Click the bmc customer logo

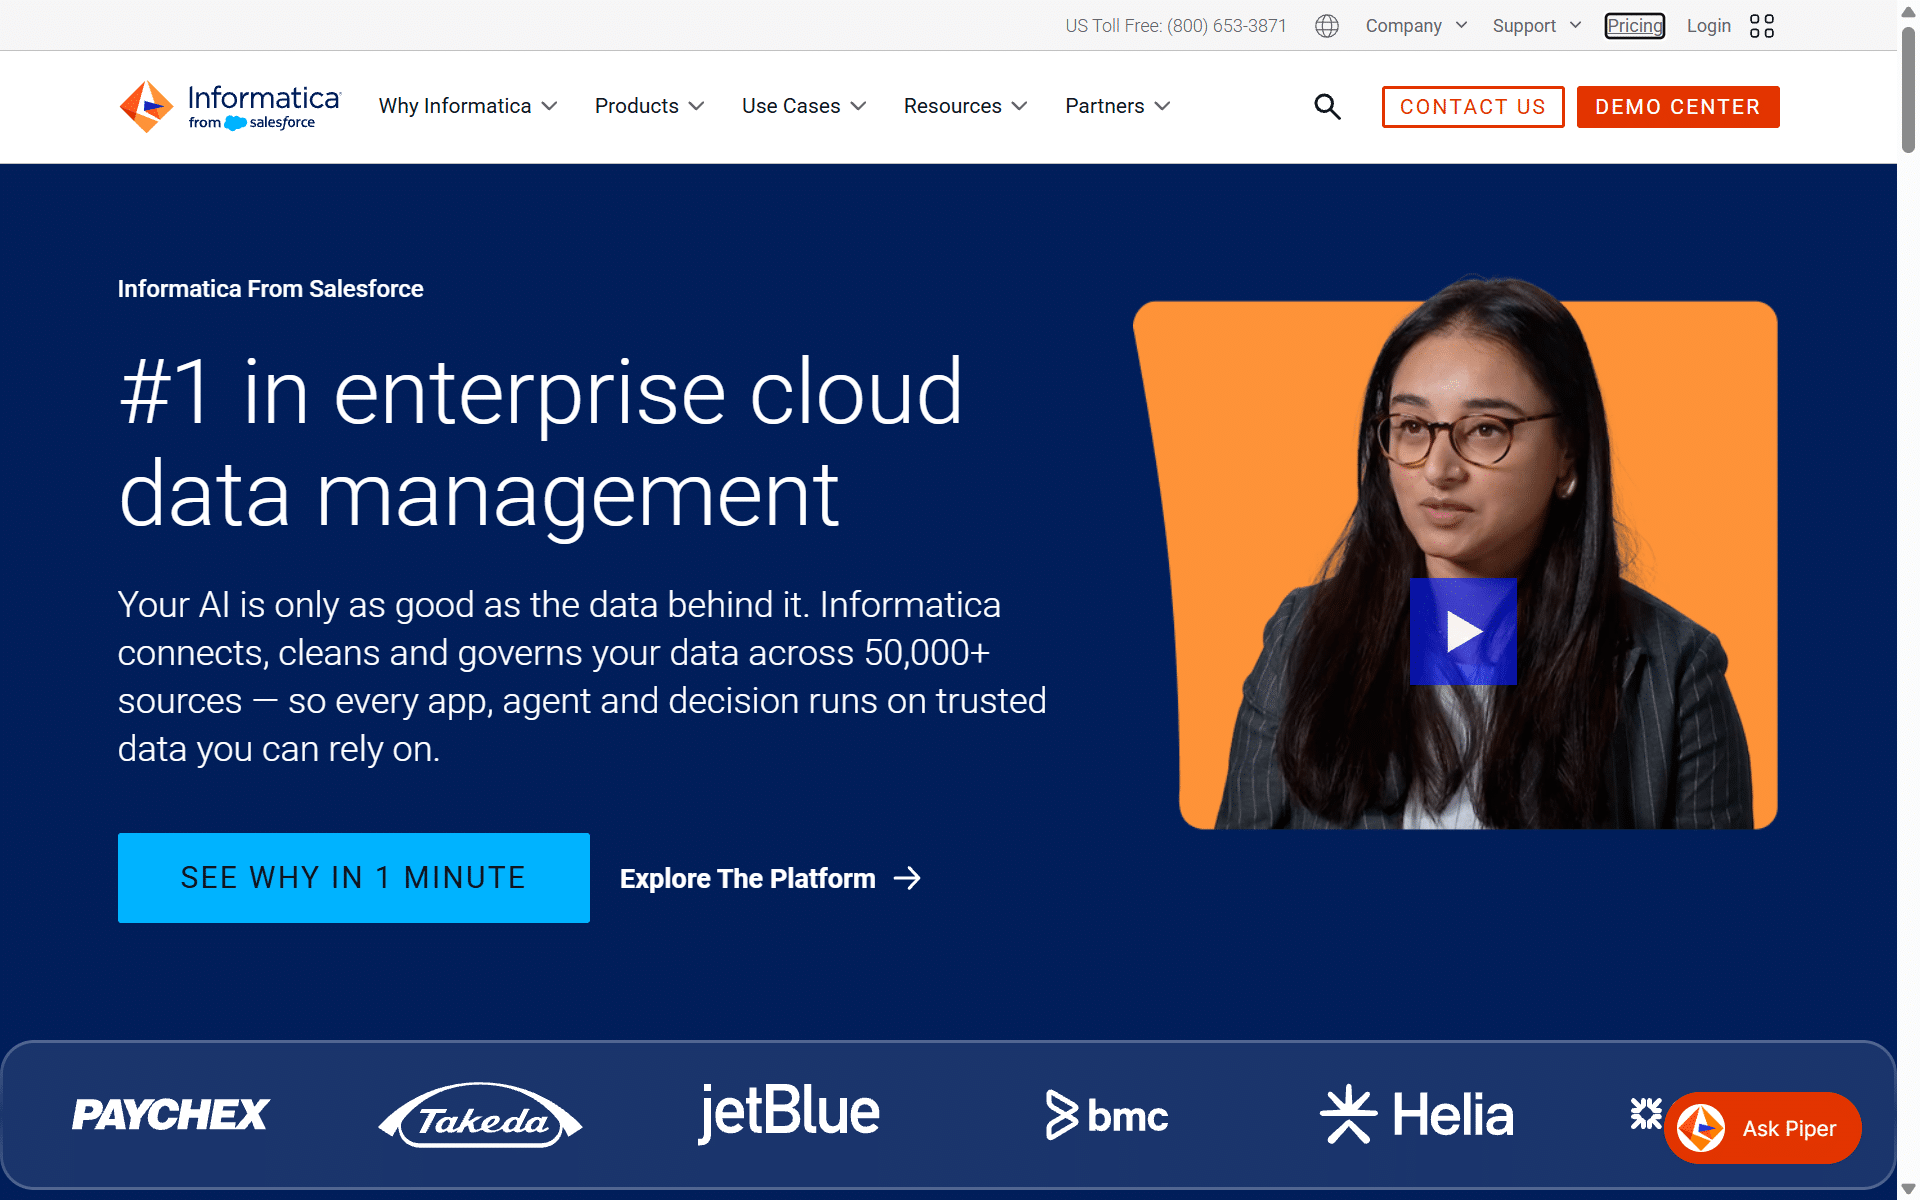1107,1115
